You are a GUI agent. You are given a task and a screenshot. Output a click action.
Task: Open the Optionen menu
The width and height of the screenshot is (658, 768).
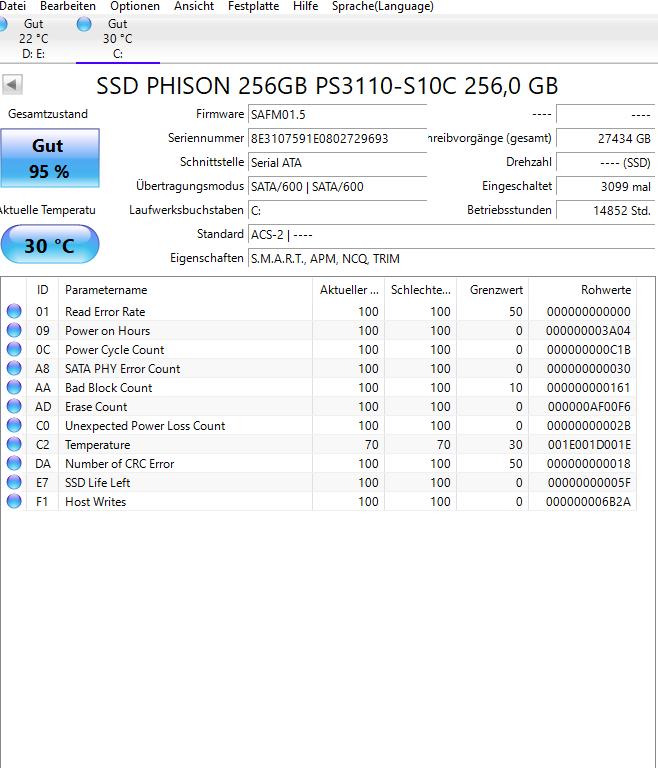coord(135,6)
